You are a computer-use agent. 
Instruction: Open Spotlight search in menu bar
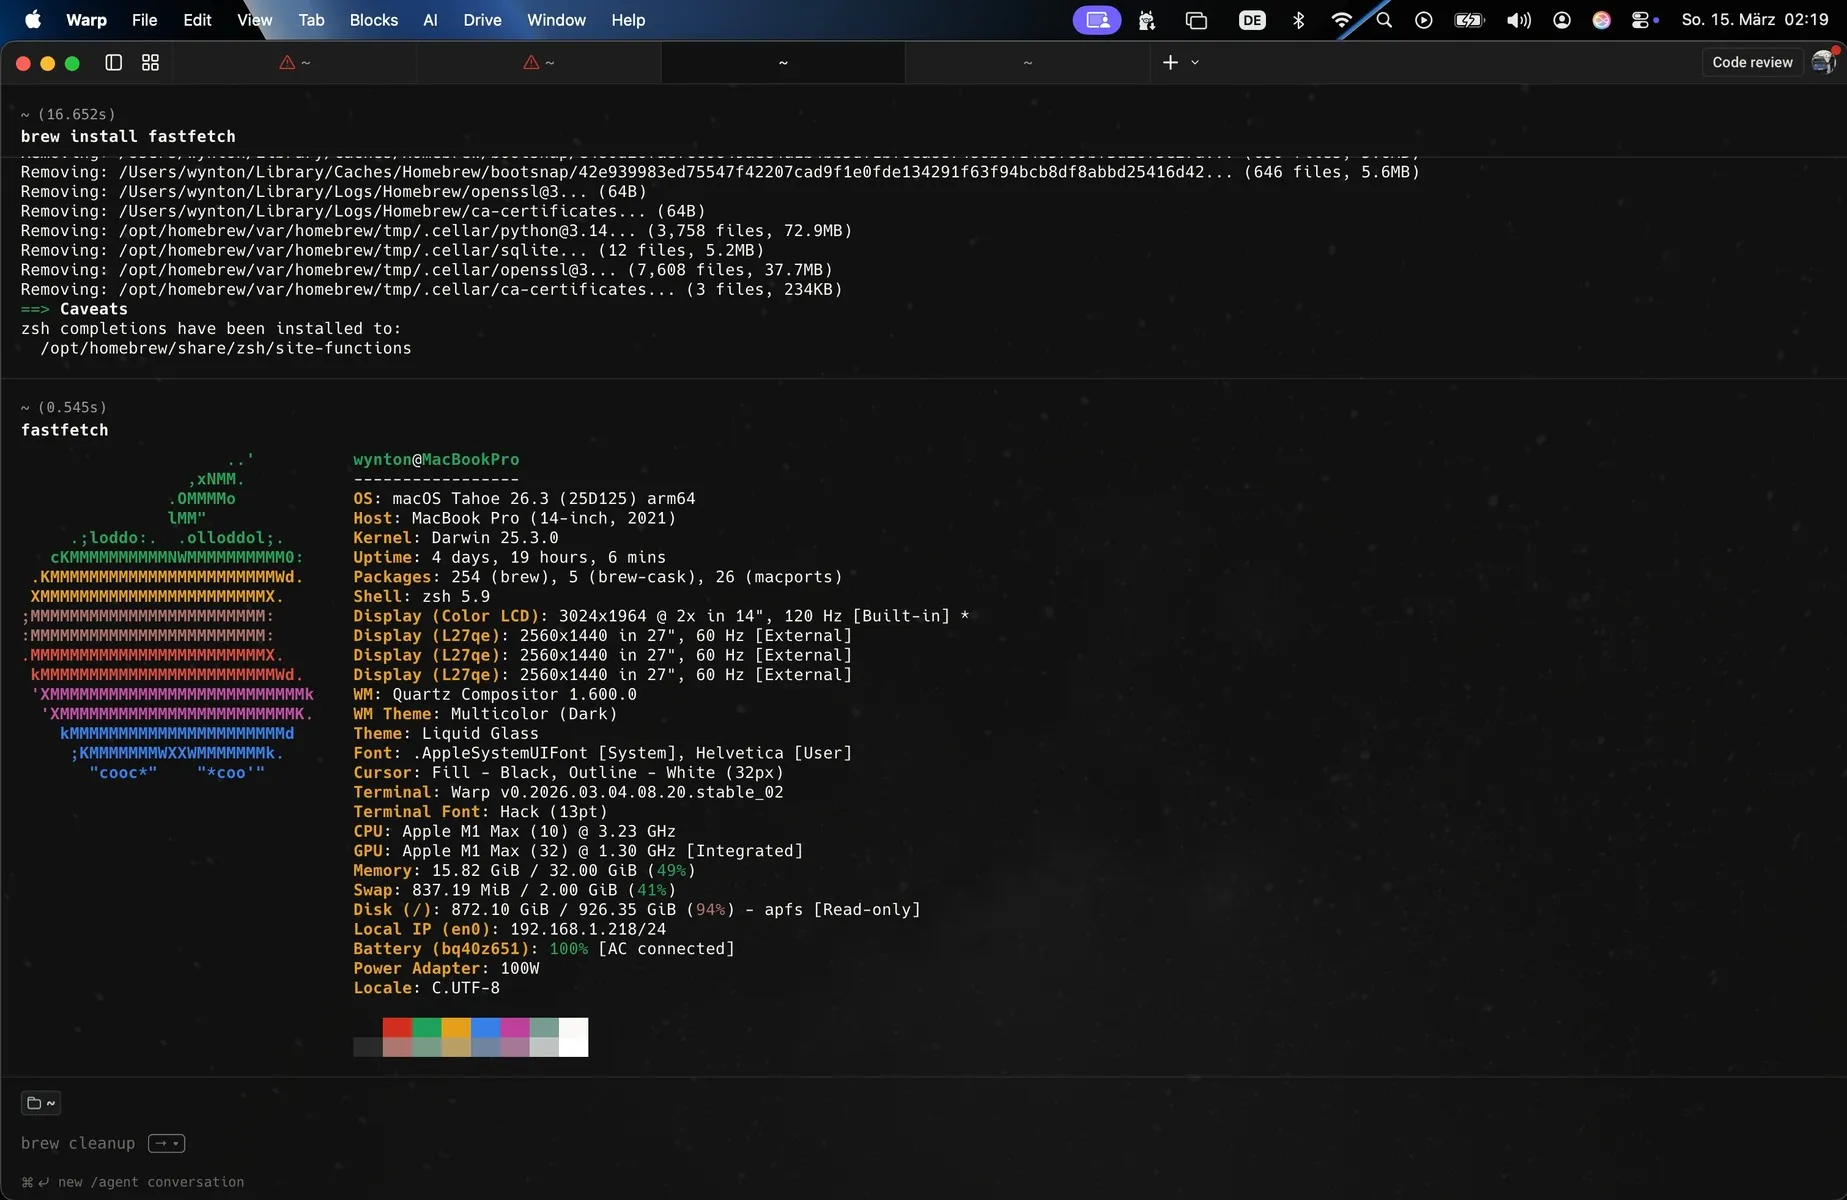pyautogui.click(x=1384, y=20)
